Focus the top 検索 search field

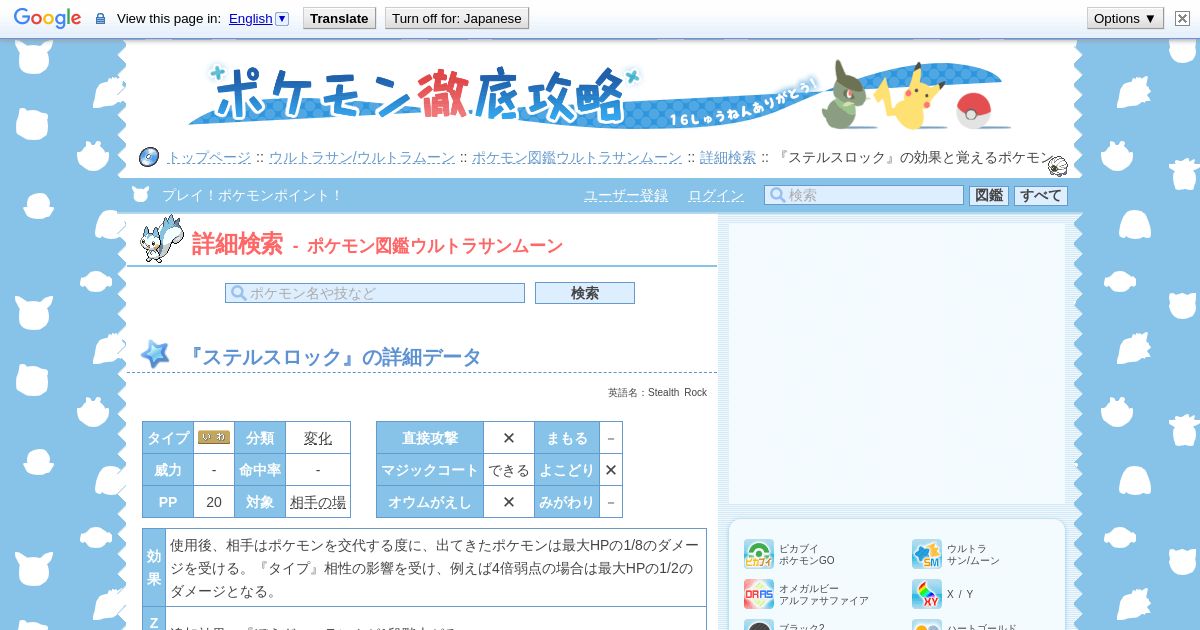(864, 195)
